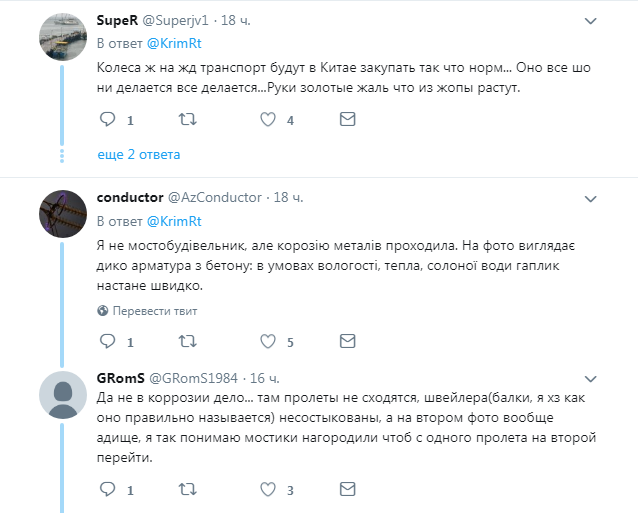Open @KrimRt mention in SupeR's reply
This screenshot has width=638, height=513.
pos(174,44)
